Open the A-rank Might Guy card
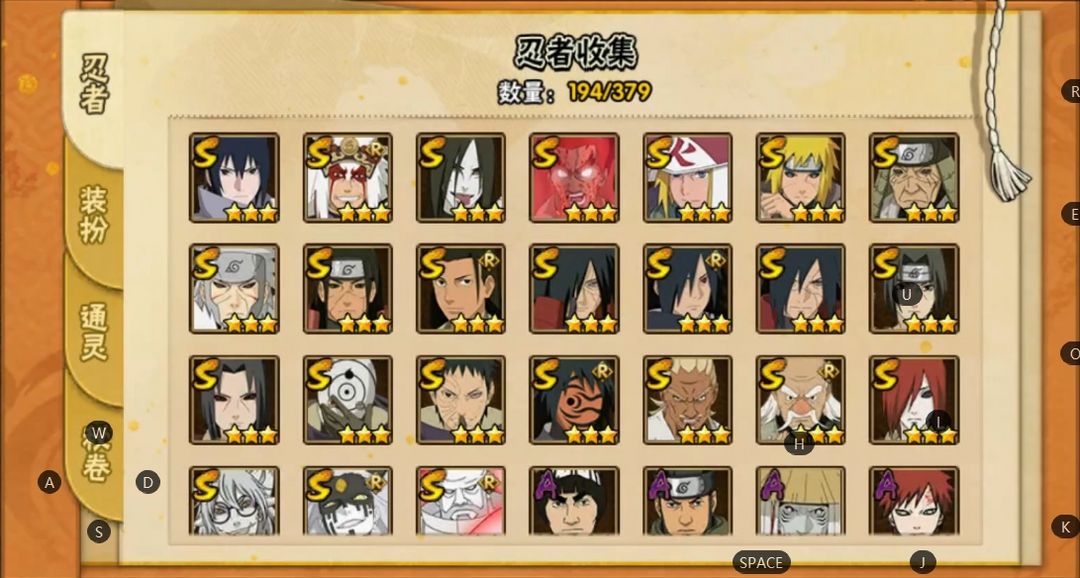The height and width of the screenshot is (578, 1080). 574,502
